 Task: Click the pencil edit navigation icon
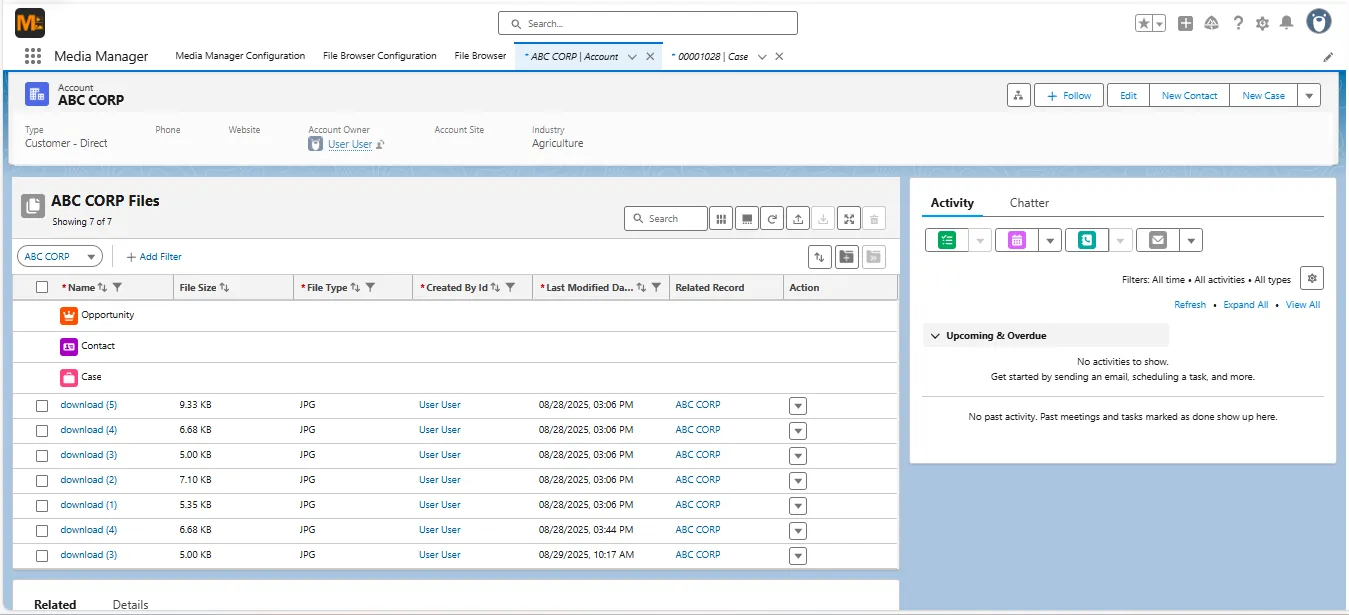coord(1328,57)
